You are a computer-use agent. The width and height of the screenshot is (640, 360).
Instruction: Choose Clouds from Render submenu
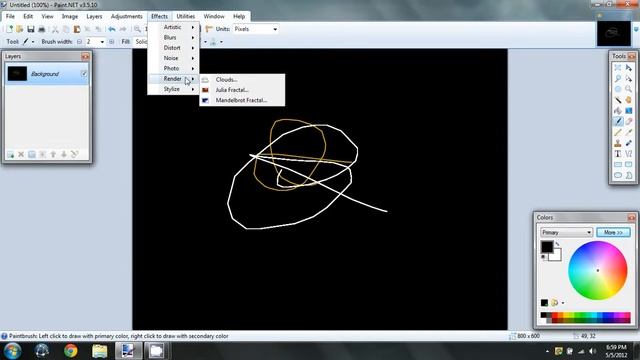click(242, 80)
